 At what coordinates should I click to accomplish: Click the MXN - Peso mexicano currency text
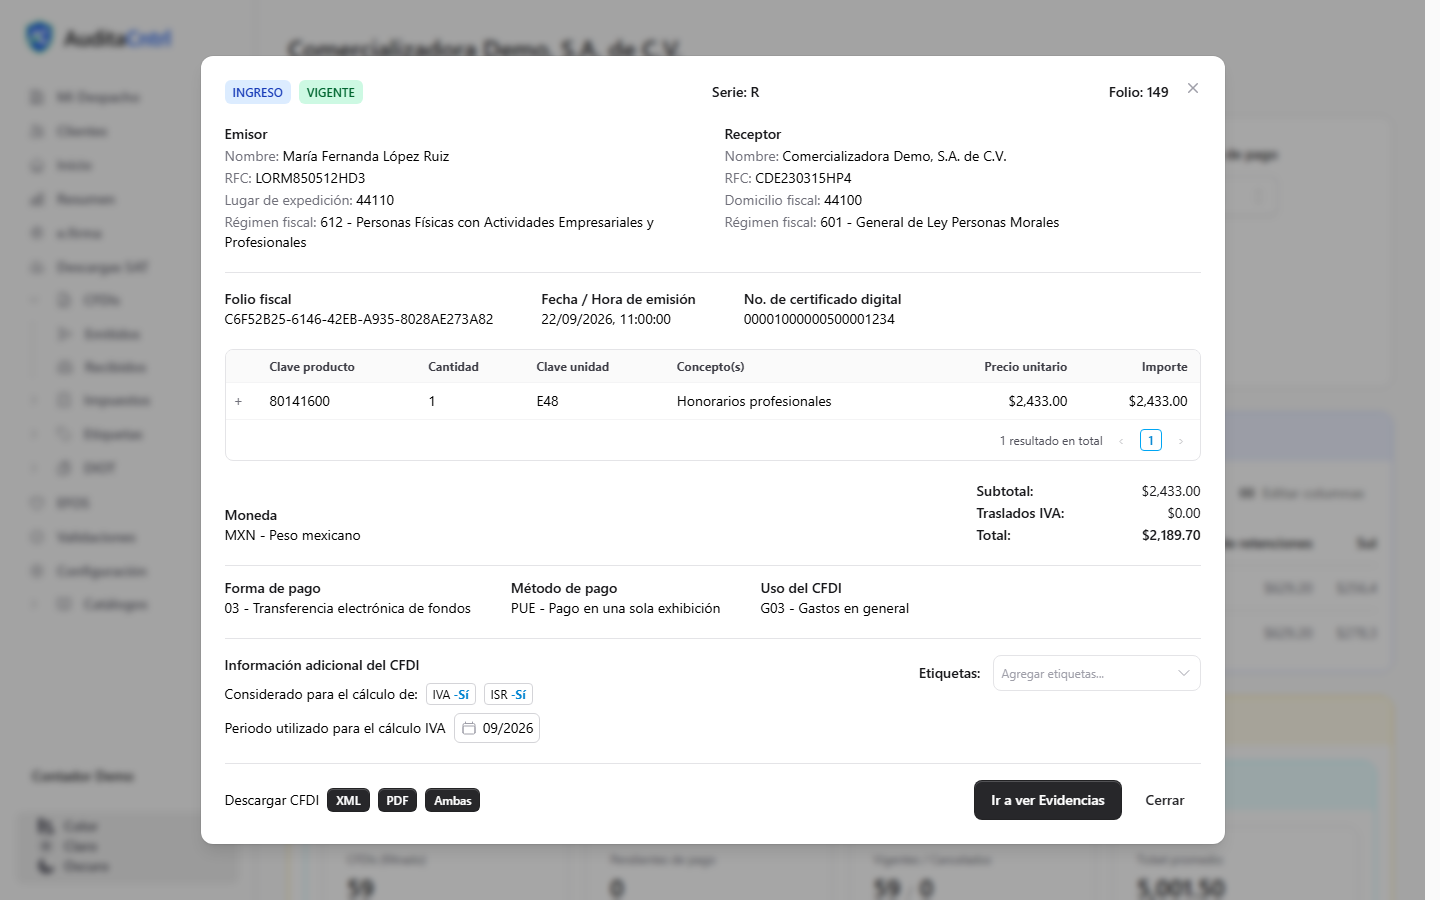(292, 535)
